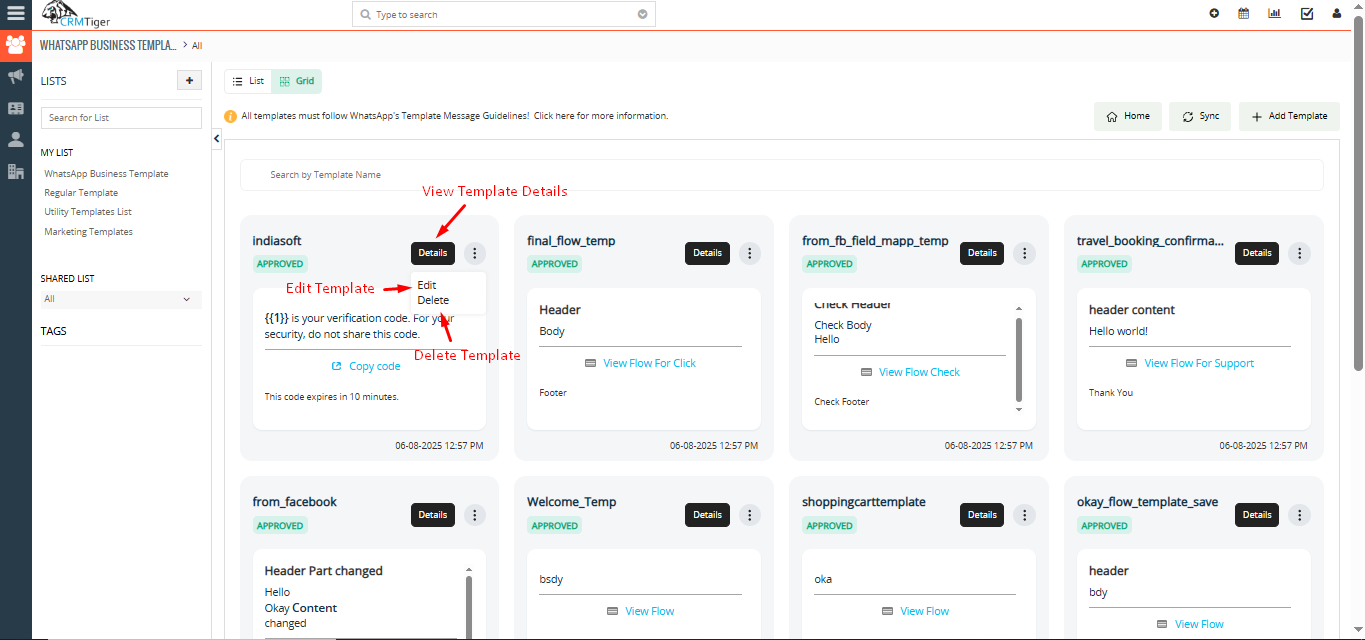View Details of travel_booking_confirma... template
Image resolution: width=1365 pixels, height=640 pixels.
[1257, 253]
